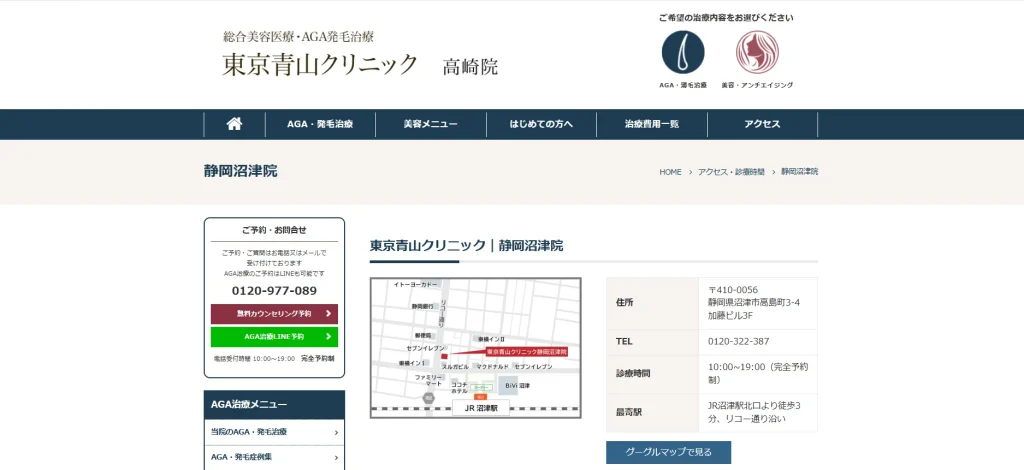Select the 美容・アンチエイジング face icon

pos(758,52)
